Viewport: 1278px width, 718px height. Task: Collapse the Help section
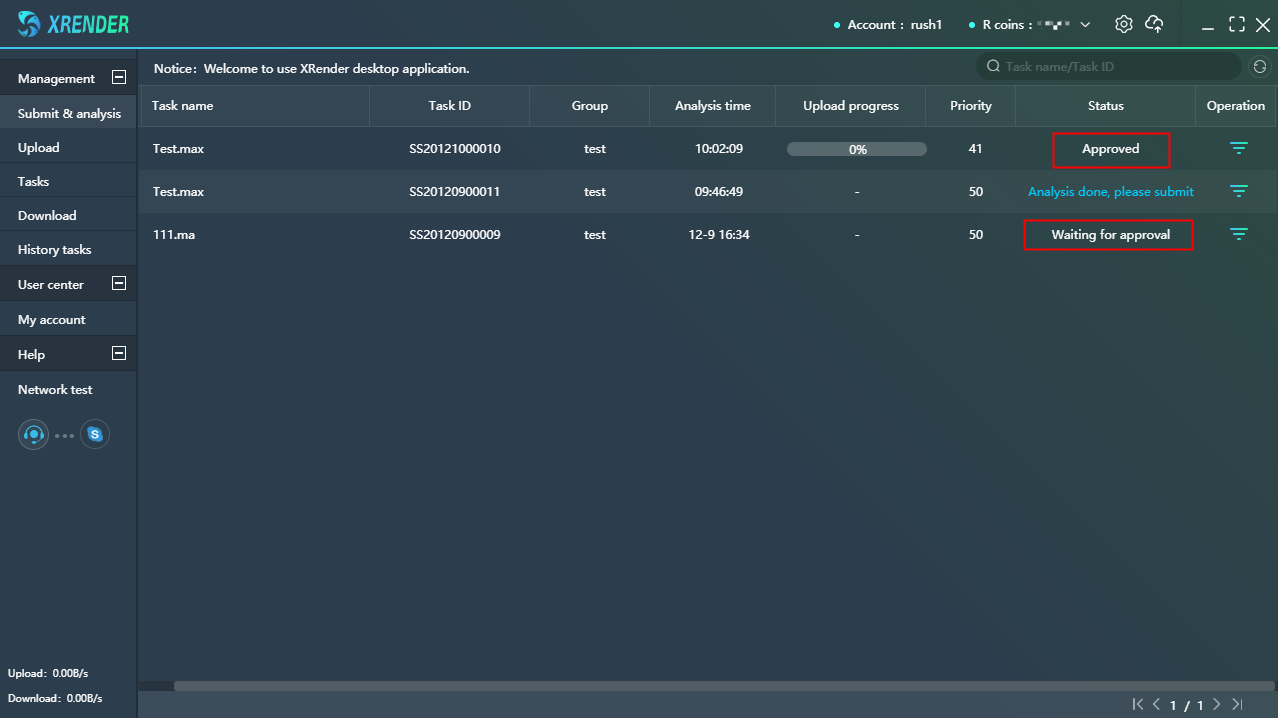pos(119,353)
